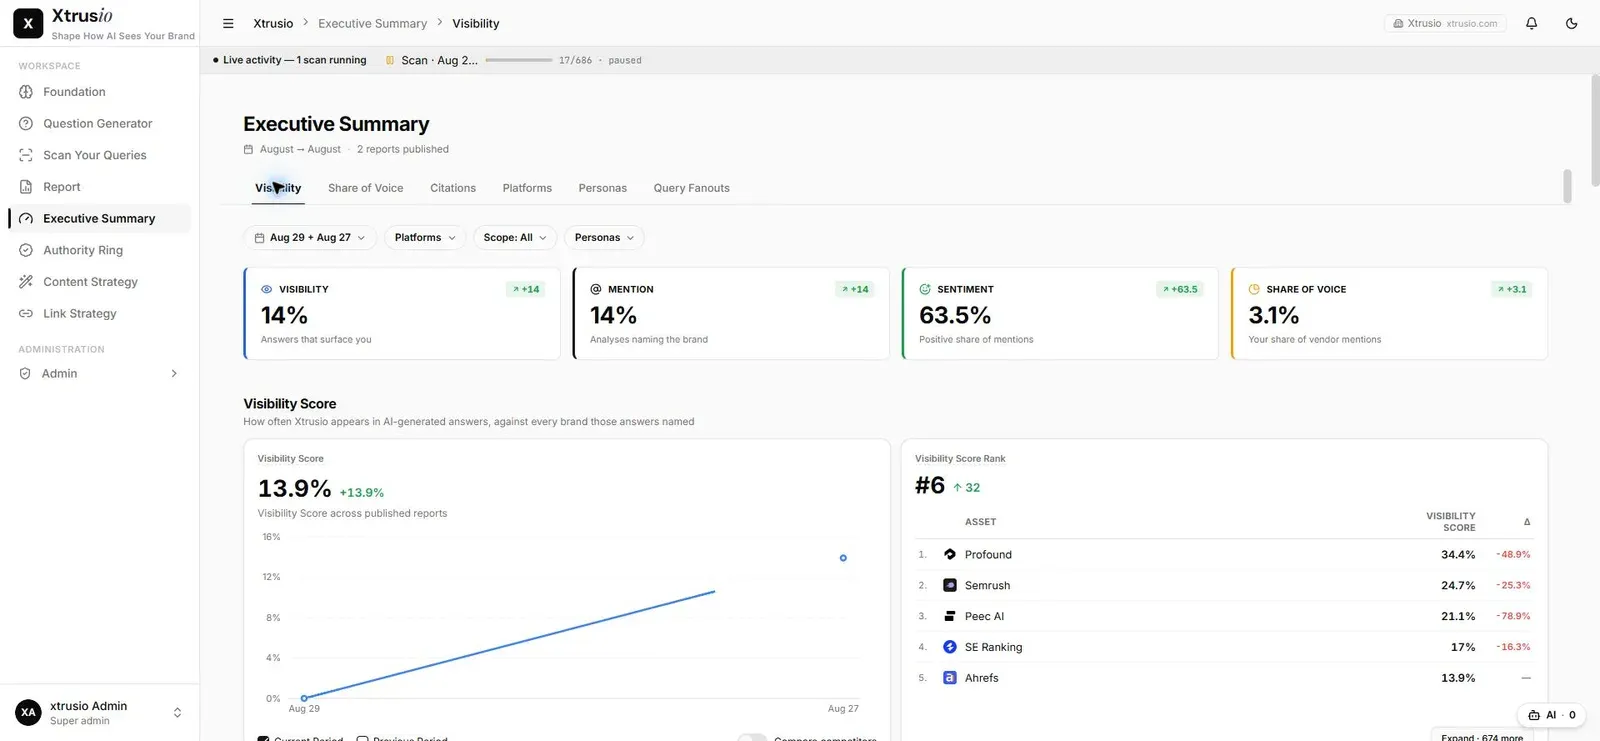Click the SE Ranking brand logo
This screenshot has width=1600, height=741.
pos(950,647)
